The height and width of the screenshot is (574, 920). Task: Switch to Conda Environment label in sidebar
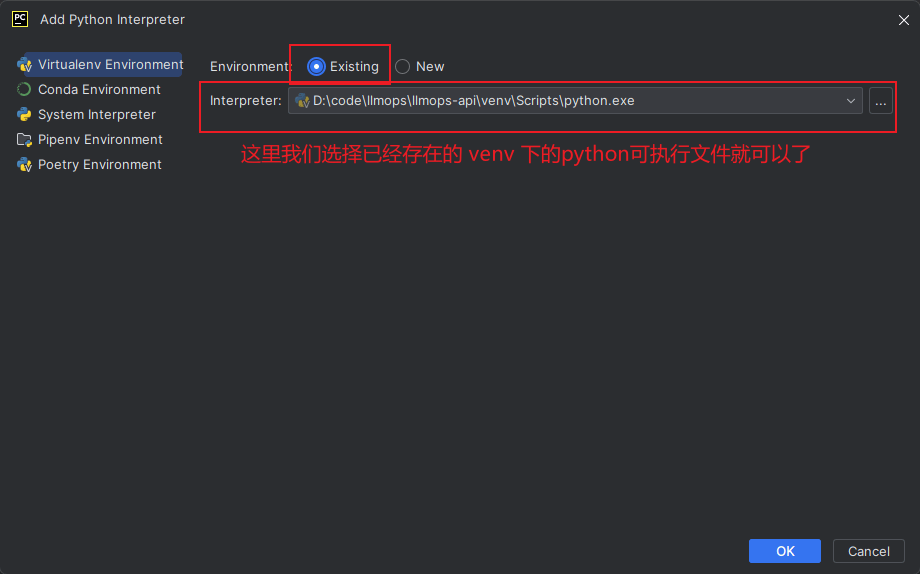tap(99, 89)
